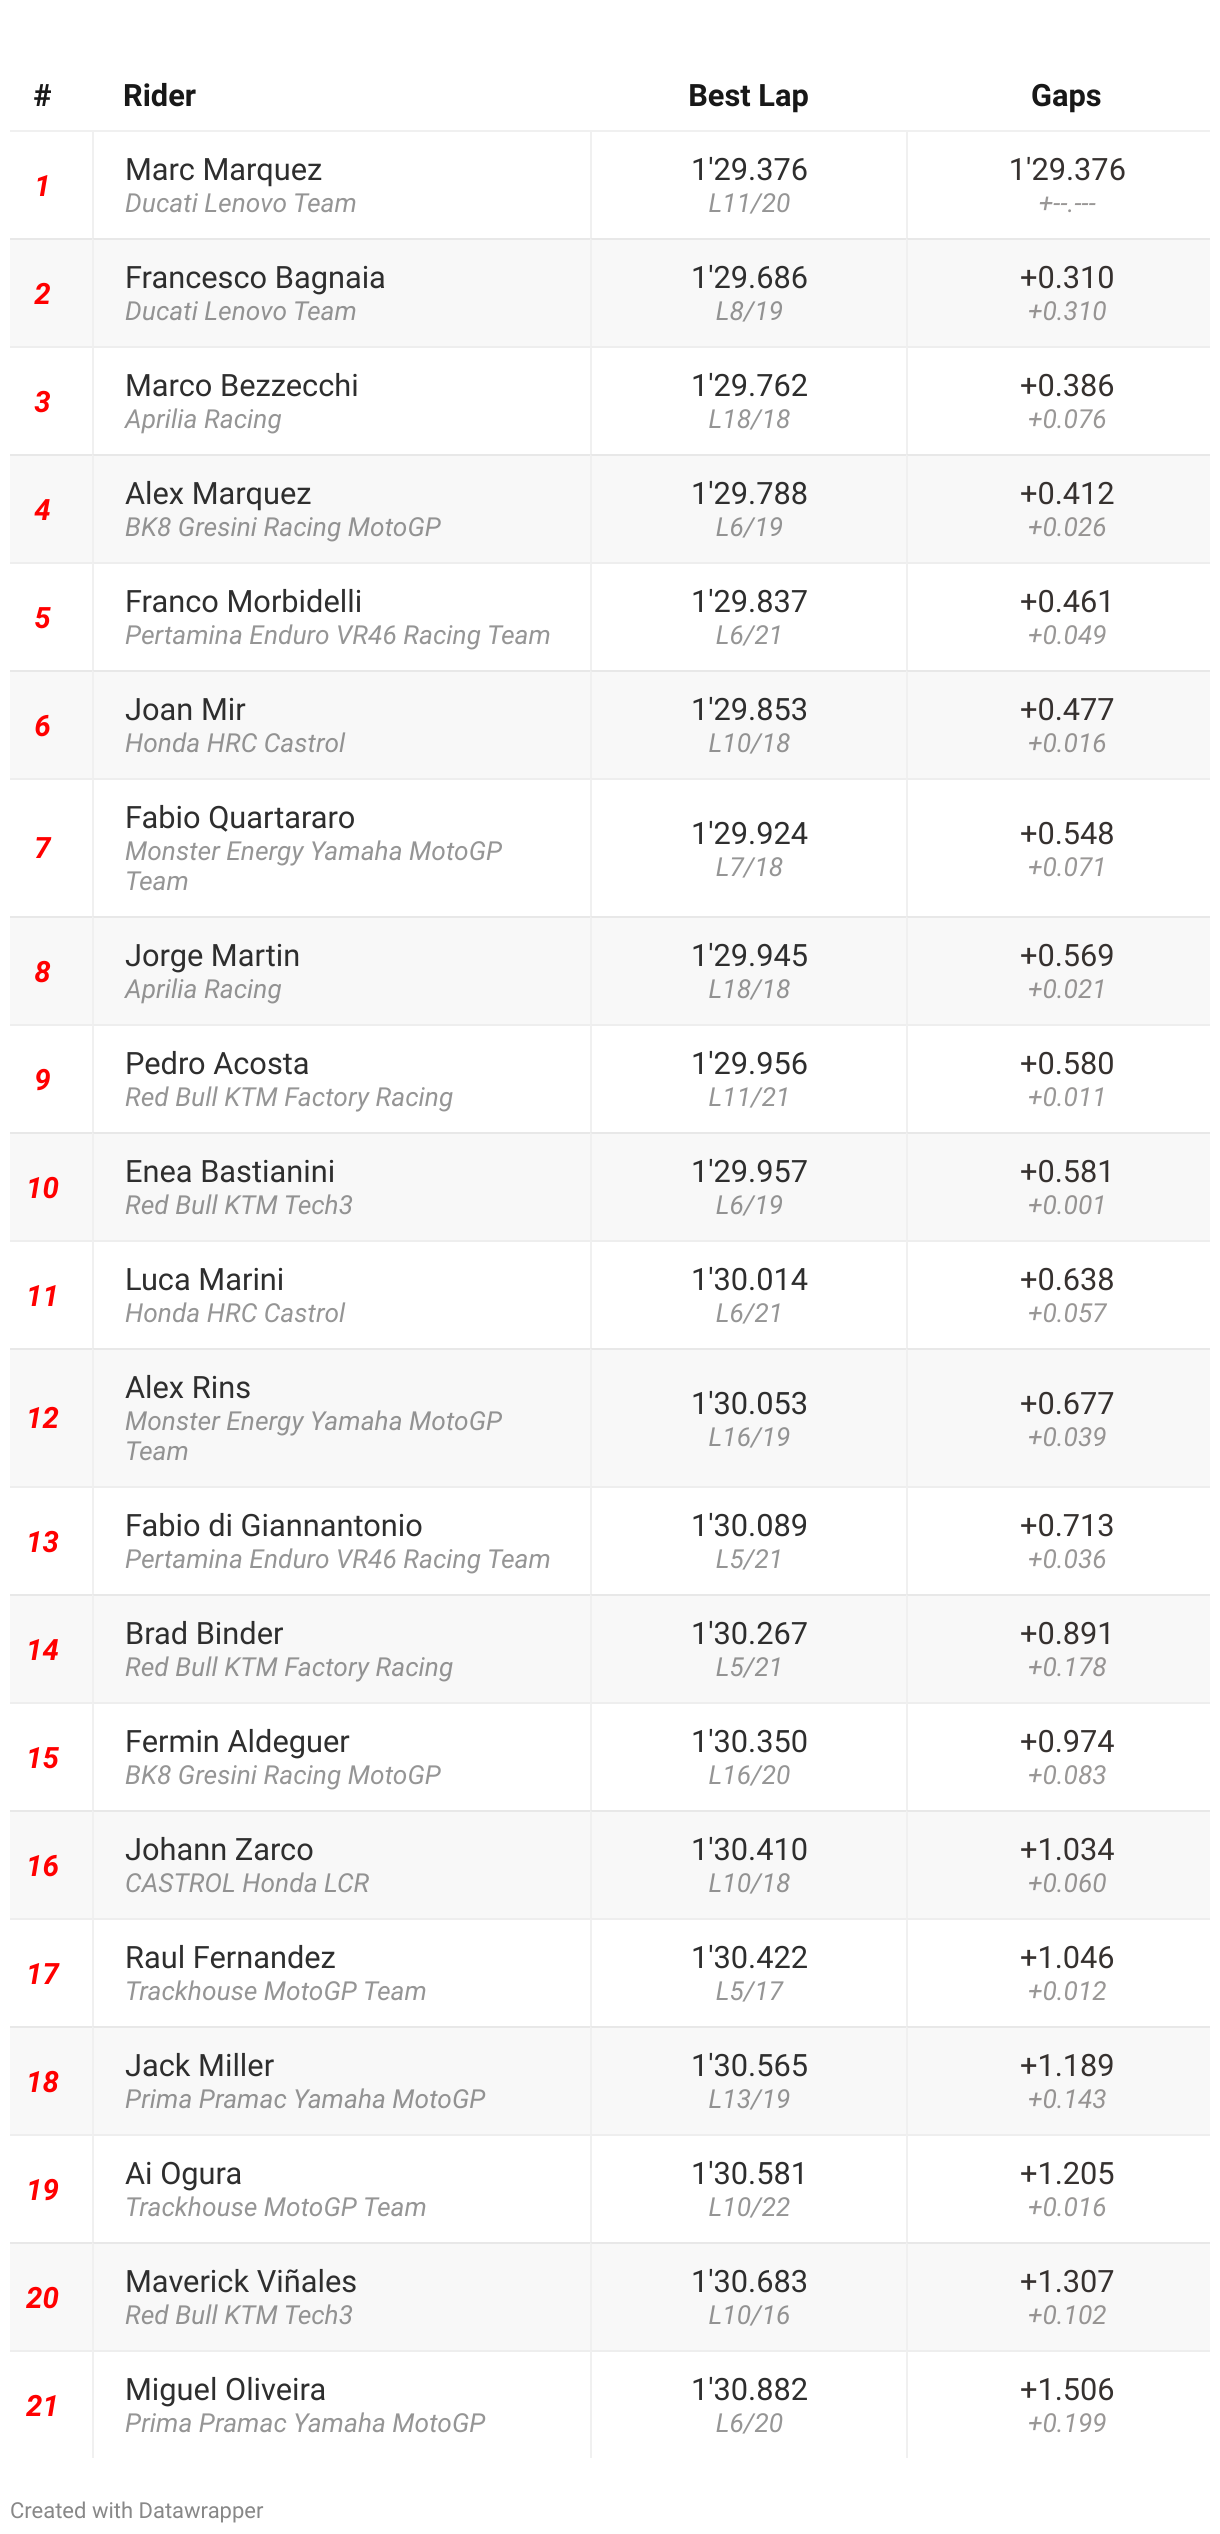The image size is (1220, 2534).
Task: Click Johann Zarco's CASTROL Honda LCR team
Action: click(x=247, y=1883)
